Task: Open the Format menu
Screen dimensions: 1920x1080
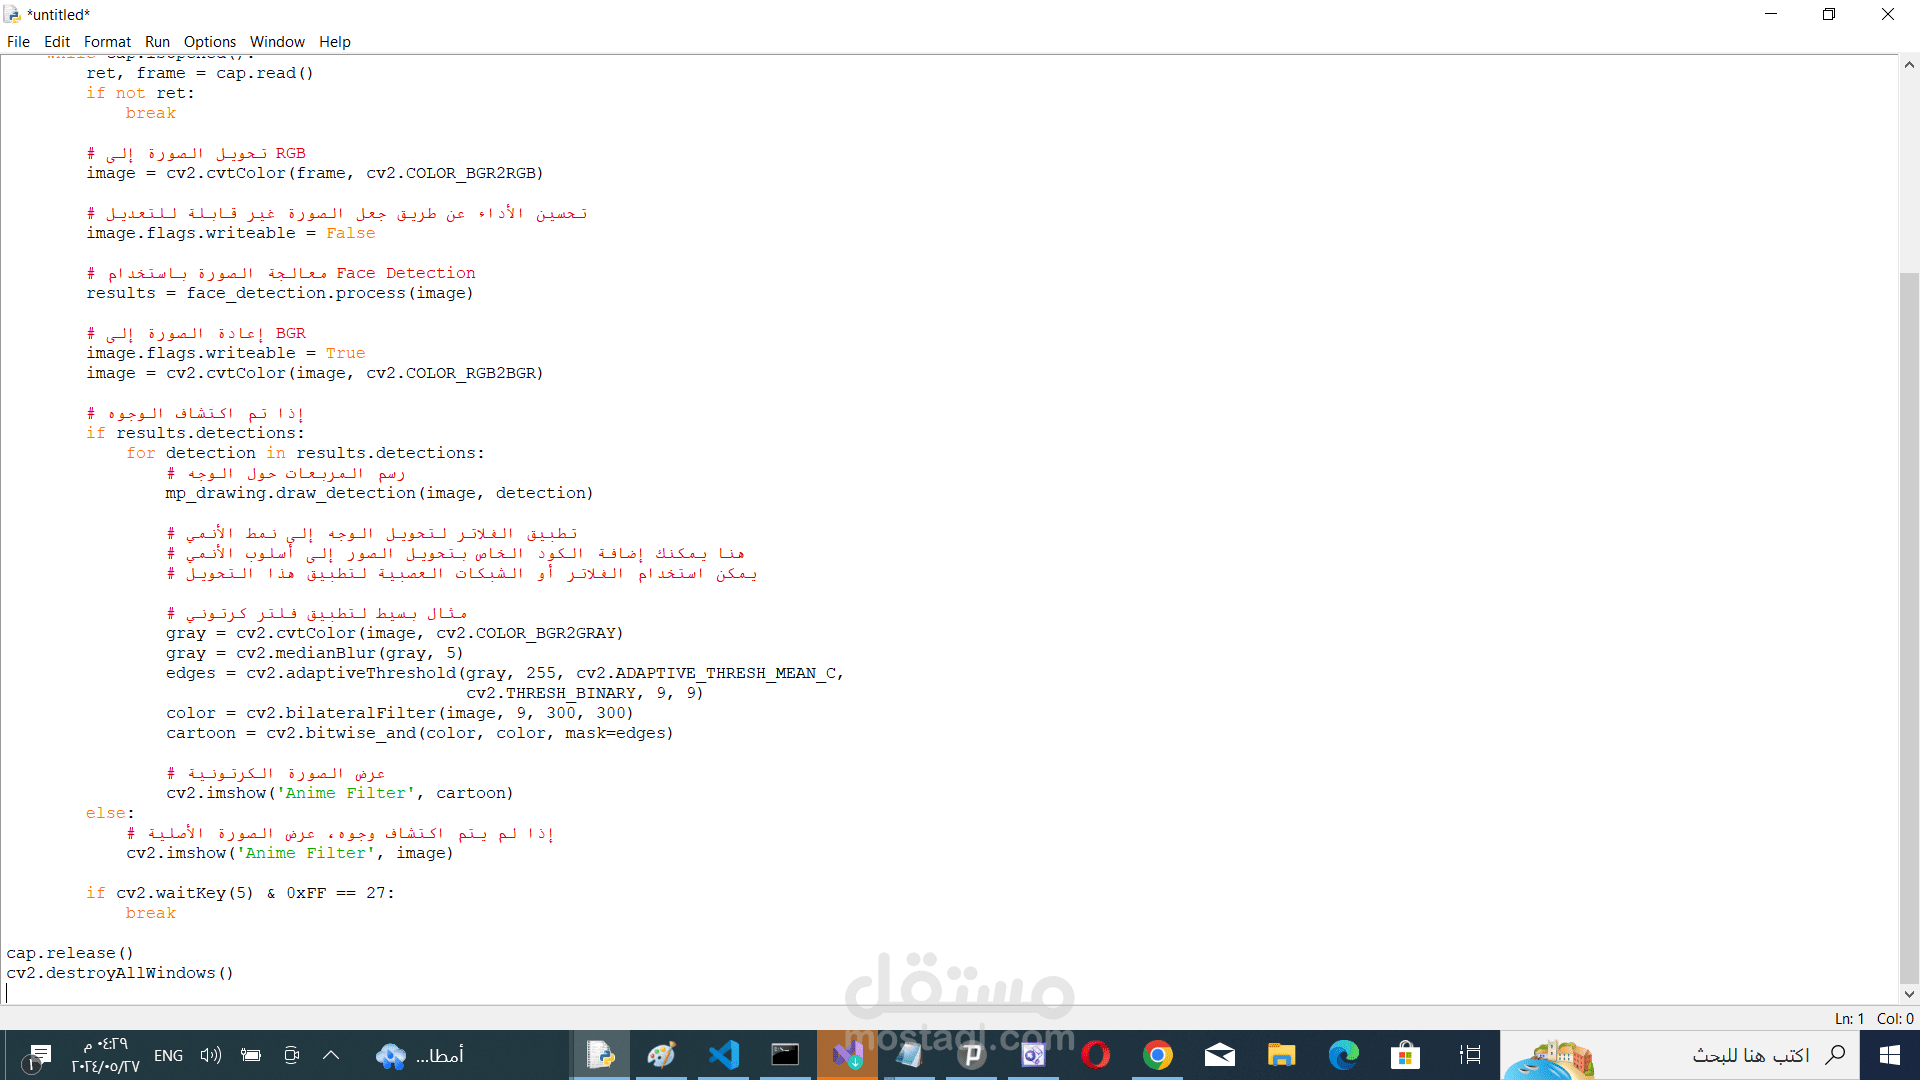Action: pos(107,41)
